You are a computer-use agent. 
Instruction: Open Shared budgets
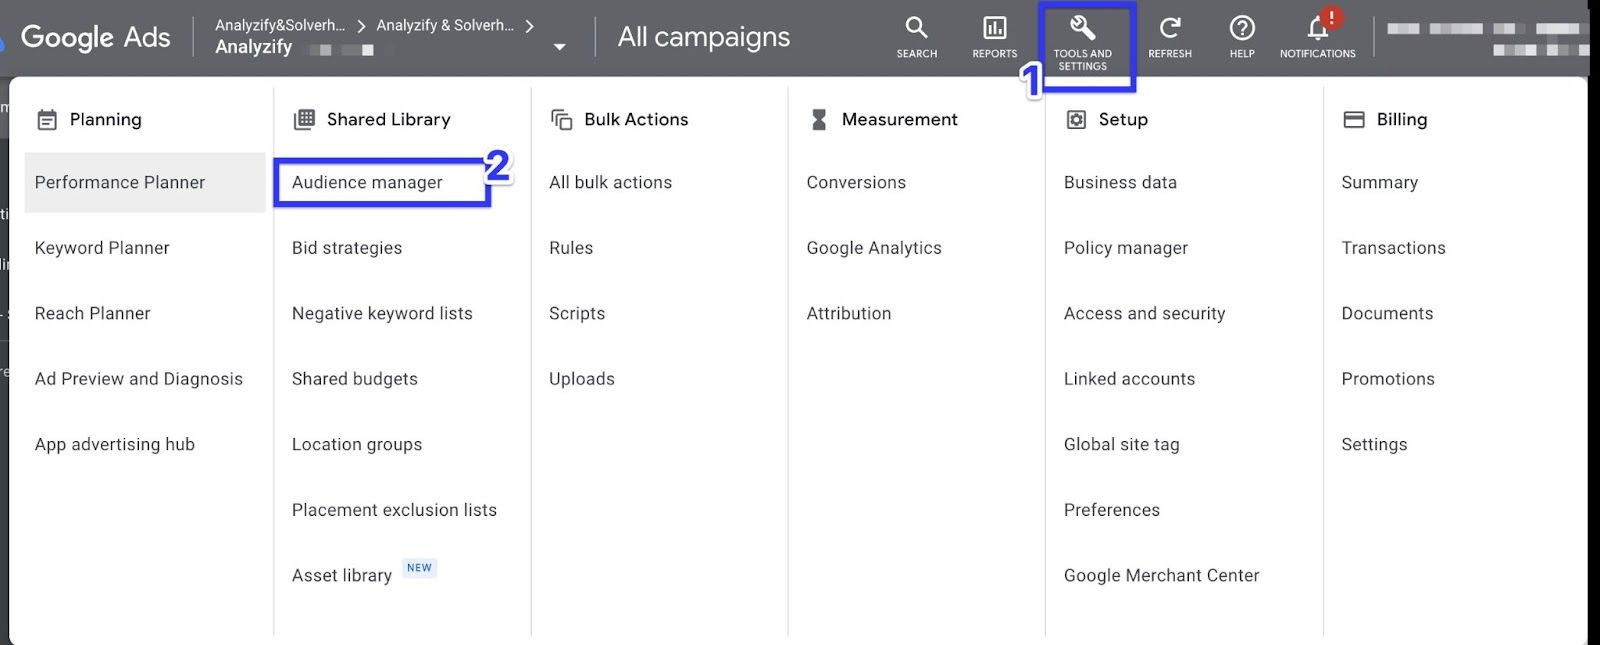355,379
